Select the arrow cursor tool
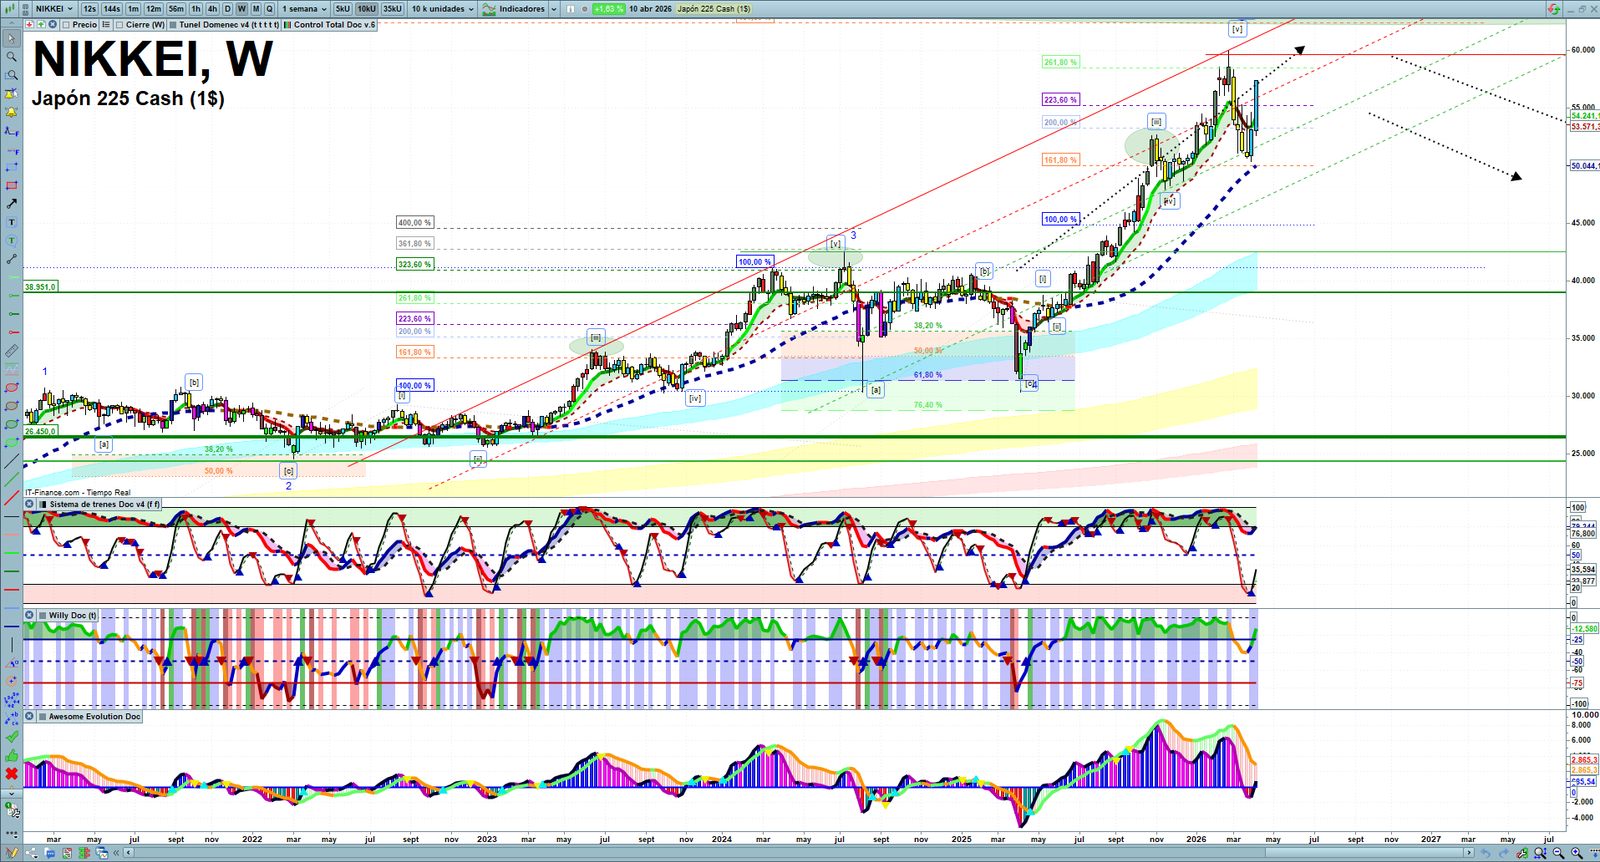Viewport: 1600px width, 862px height. (11, 39)
